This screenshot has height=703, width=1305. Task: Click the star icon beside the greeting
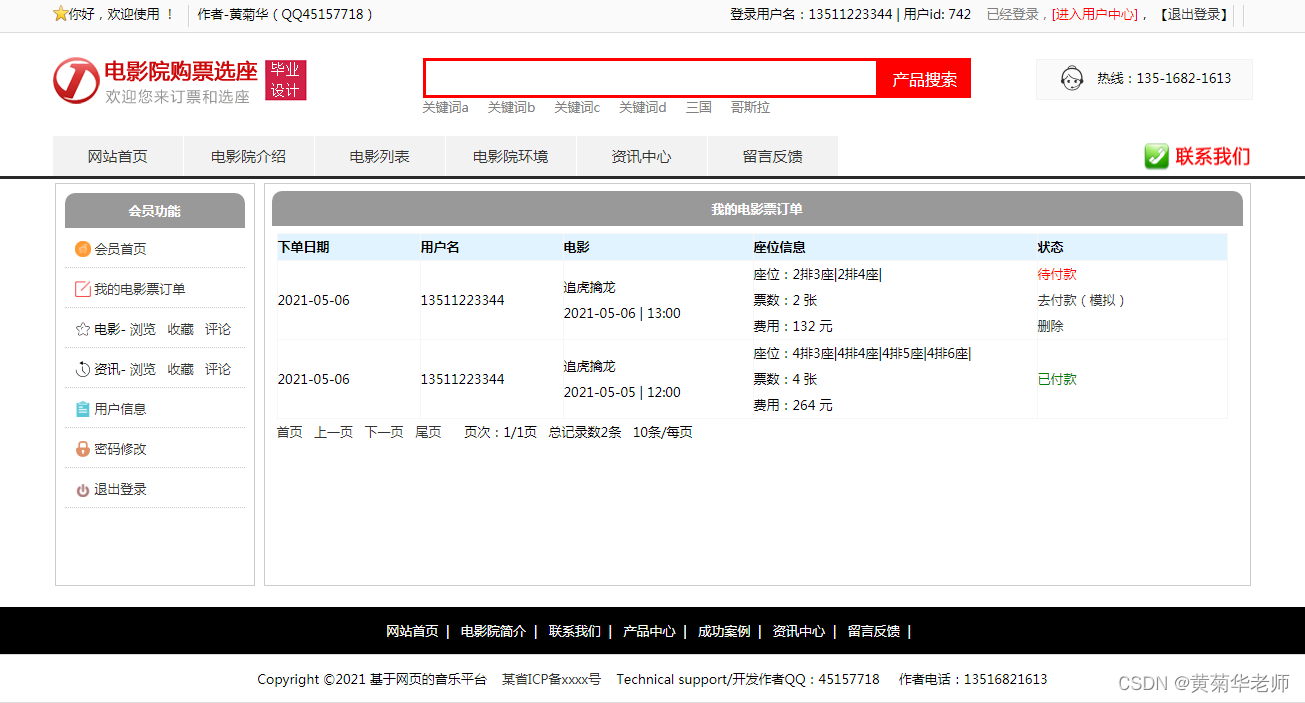pyautogui.click(x=60, y=14)
